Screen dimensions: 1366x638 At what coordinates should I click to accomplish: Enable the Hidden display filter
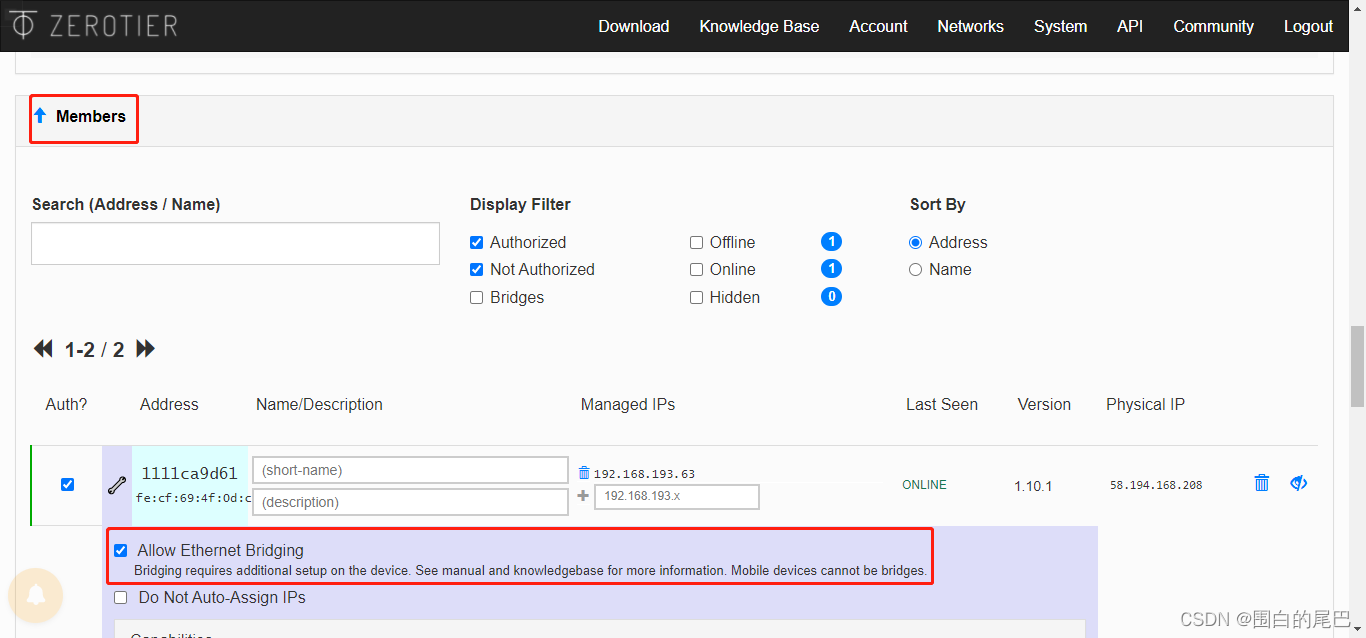click(696, 297)
